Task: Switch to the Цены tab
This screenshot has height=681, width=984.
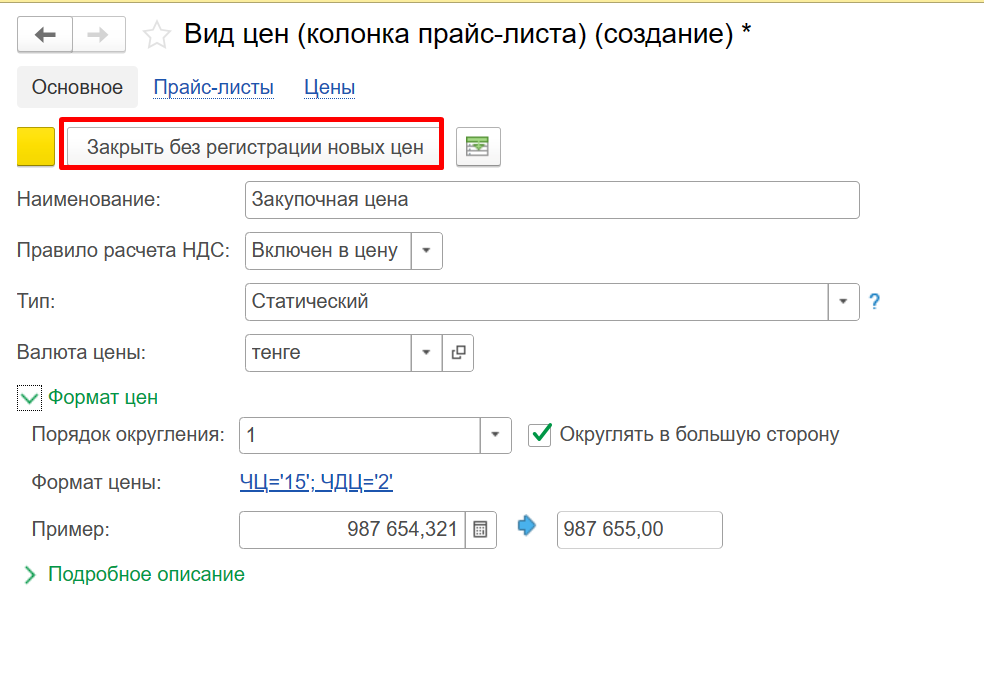Action: point(329,88)
